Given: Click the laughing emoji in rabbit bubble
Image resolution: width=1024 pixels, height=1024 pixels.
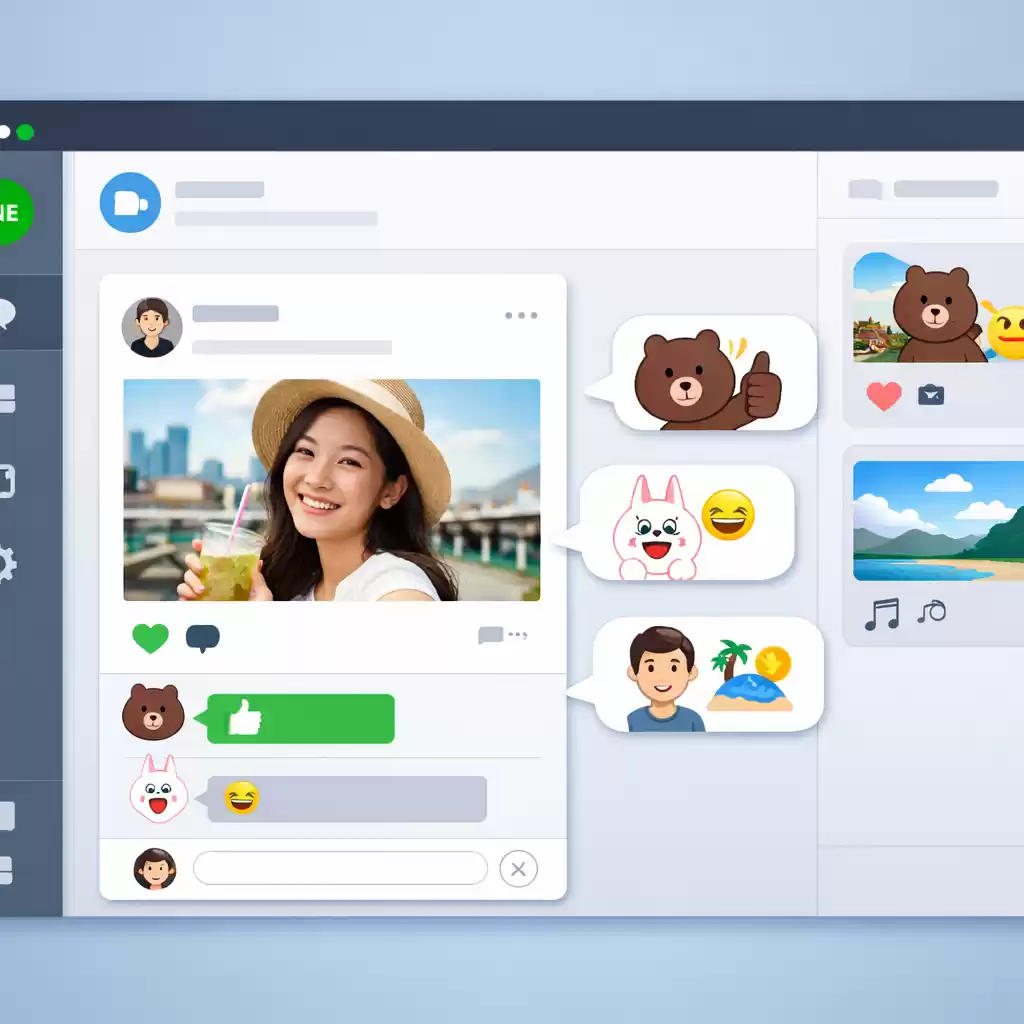Looking at the screenshot, I should [728, 515].
